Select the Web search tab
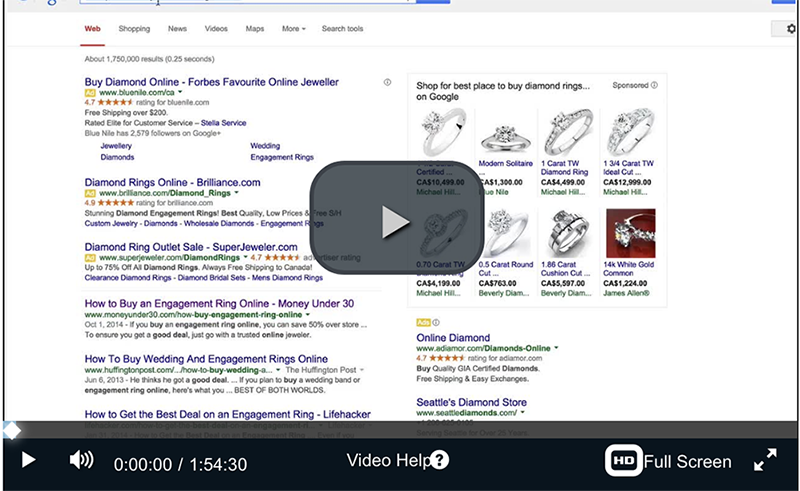 tap(92, 29)
